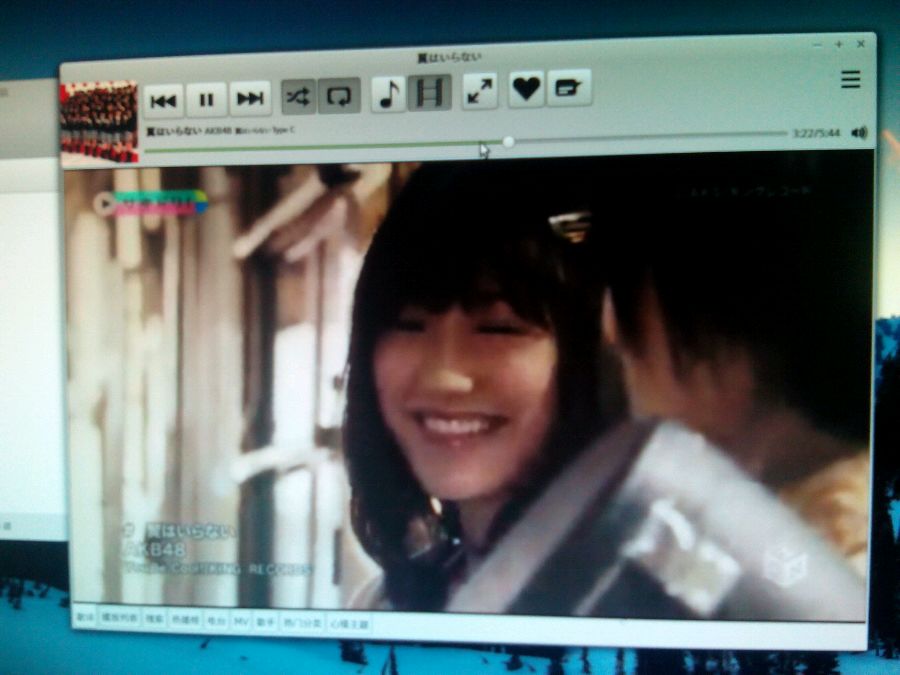Close the music player window
Screen dimensions: 900x675
tap(861, 44)
